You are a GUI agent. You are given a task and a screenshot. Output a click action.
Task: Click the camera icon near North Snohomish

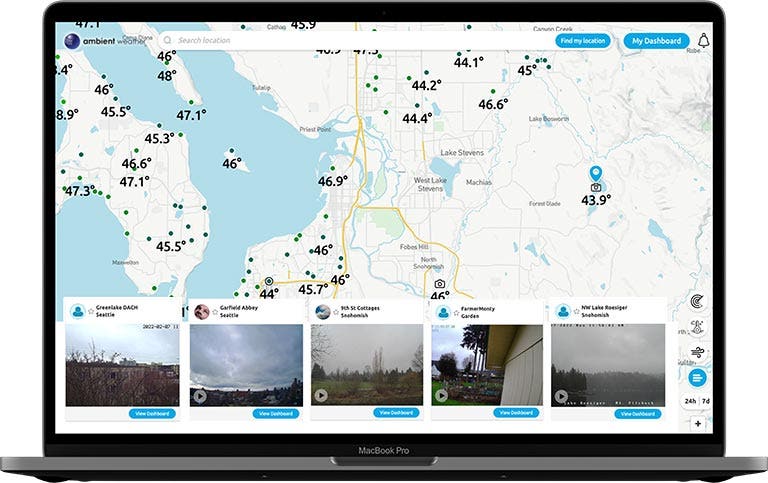pyautogui.click(x=439, y=284)
